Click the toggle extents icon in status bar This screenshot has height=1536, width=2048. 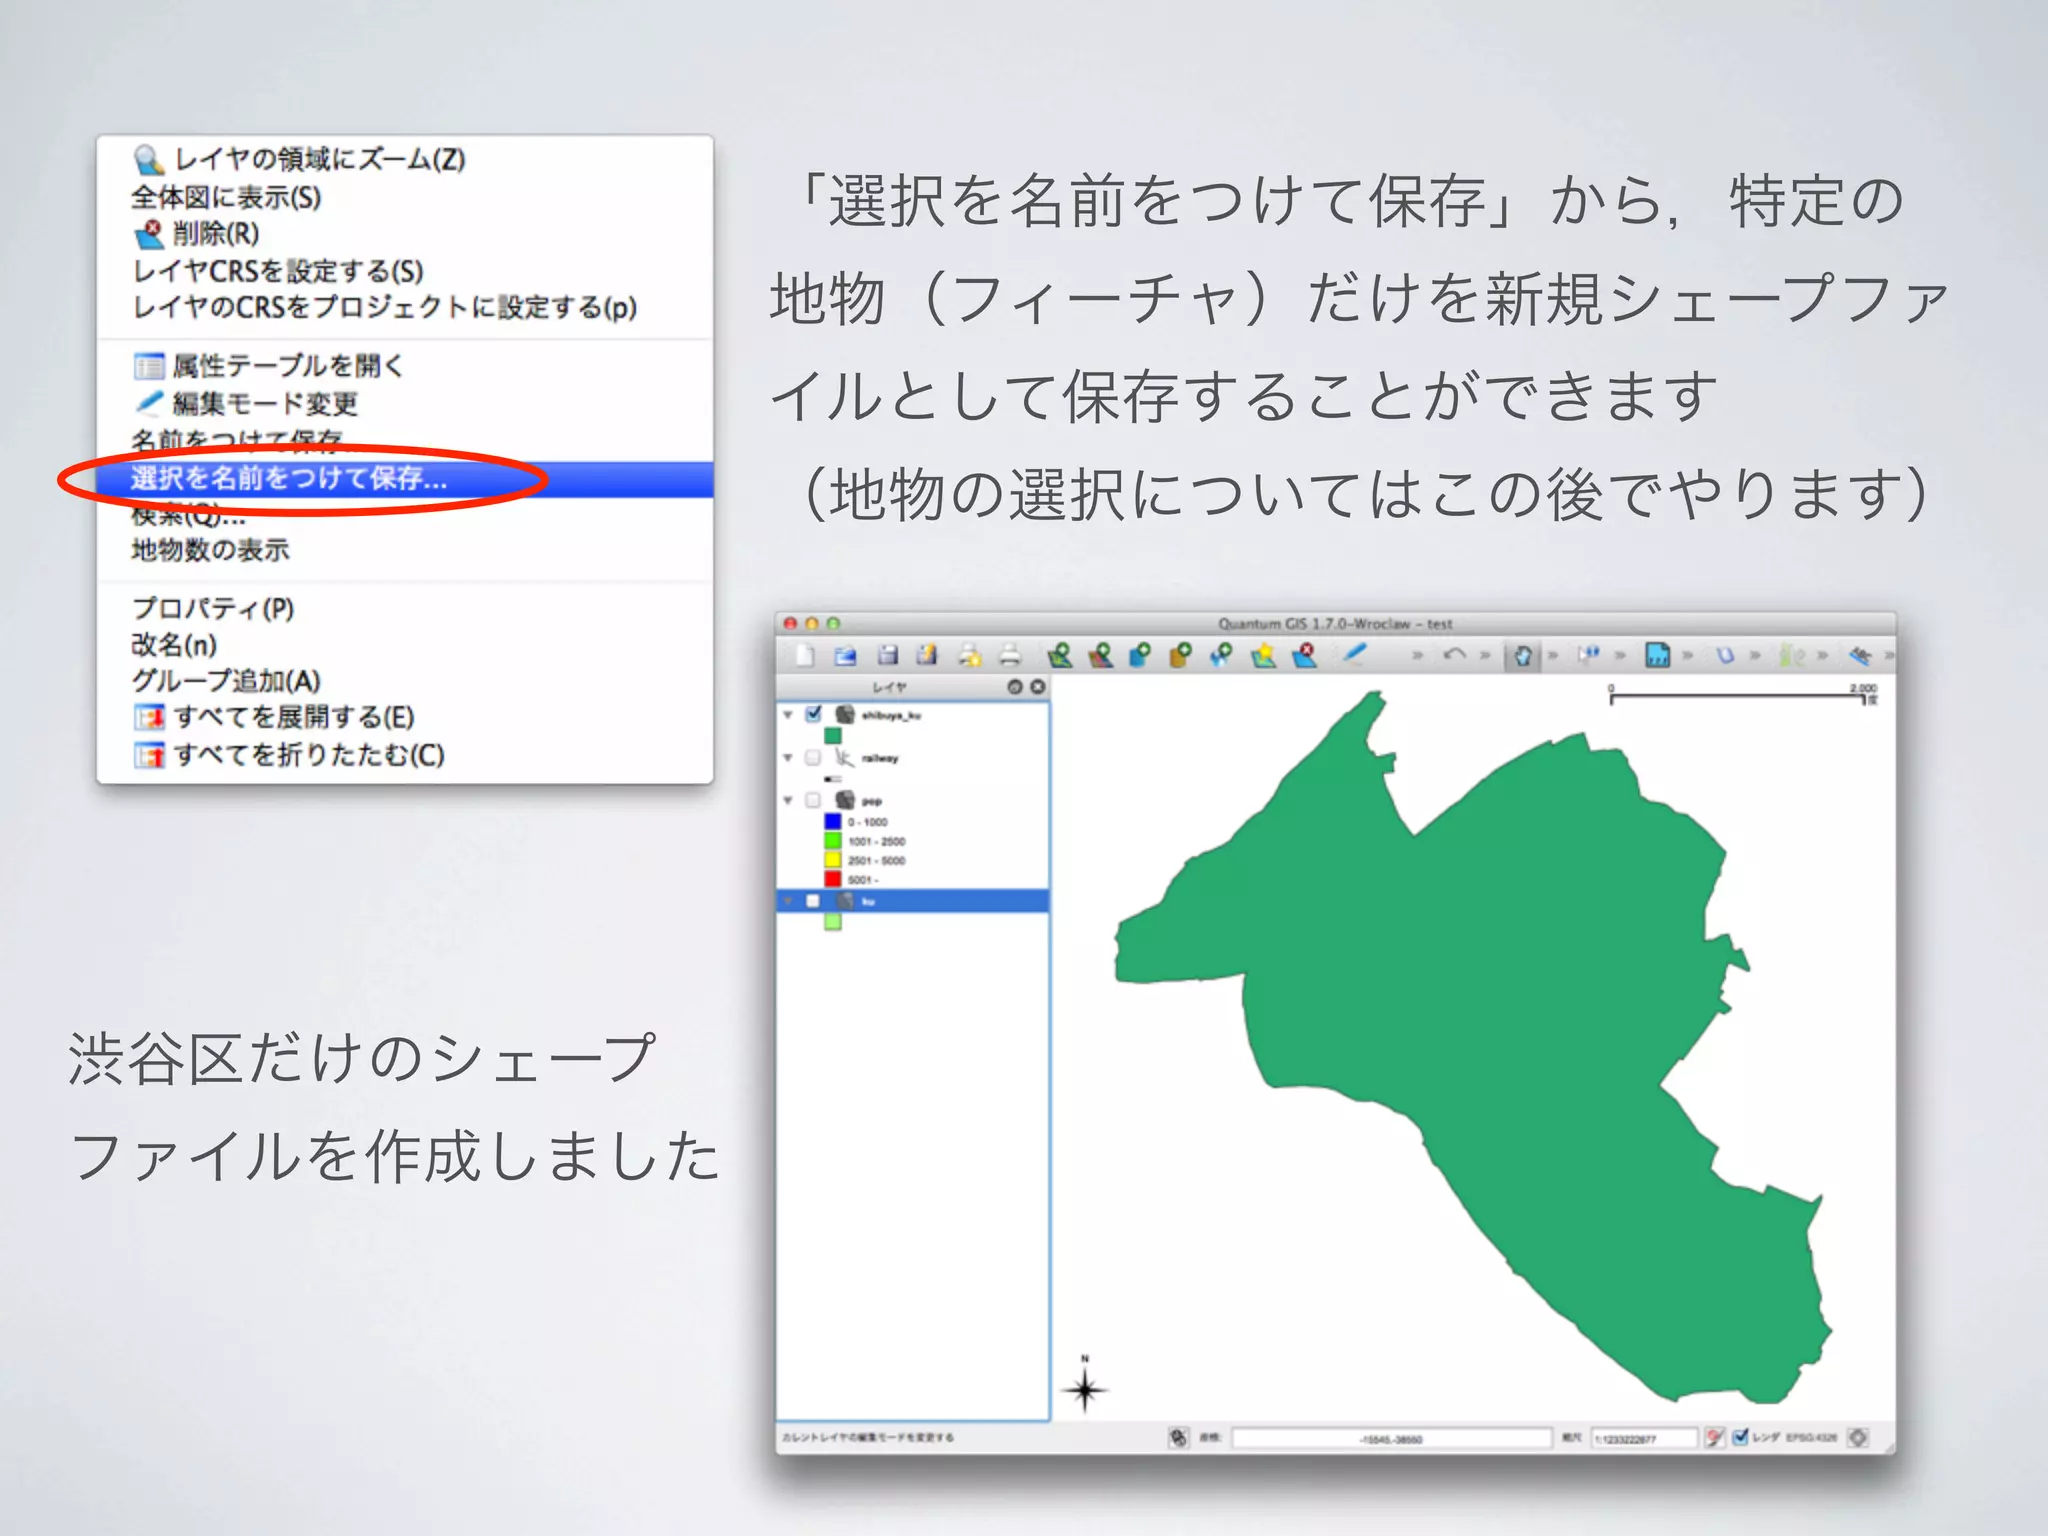[x=1179, y=1438]
